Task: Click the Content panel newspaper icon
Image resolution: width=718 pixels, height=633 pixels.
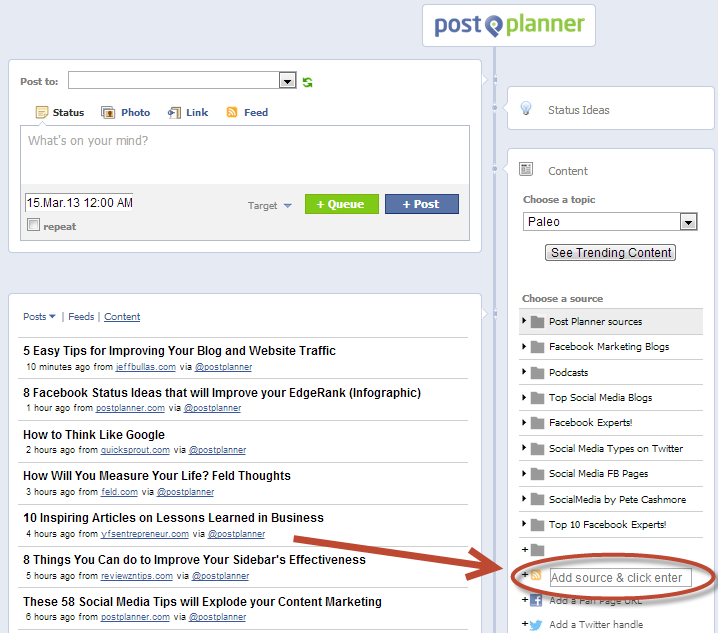Action: (526, 169)
